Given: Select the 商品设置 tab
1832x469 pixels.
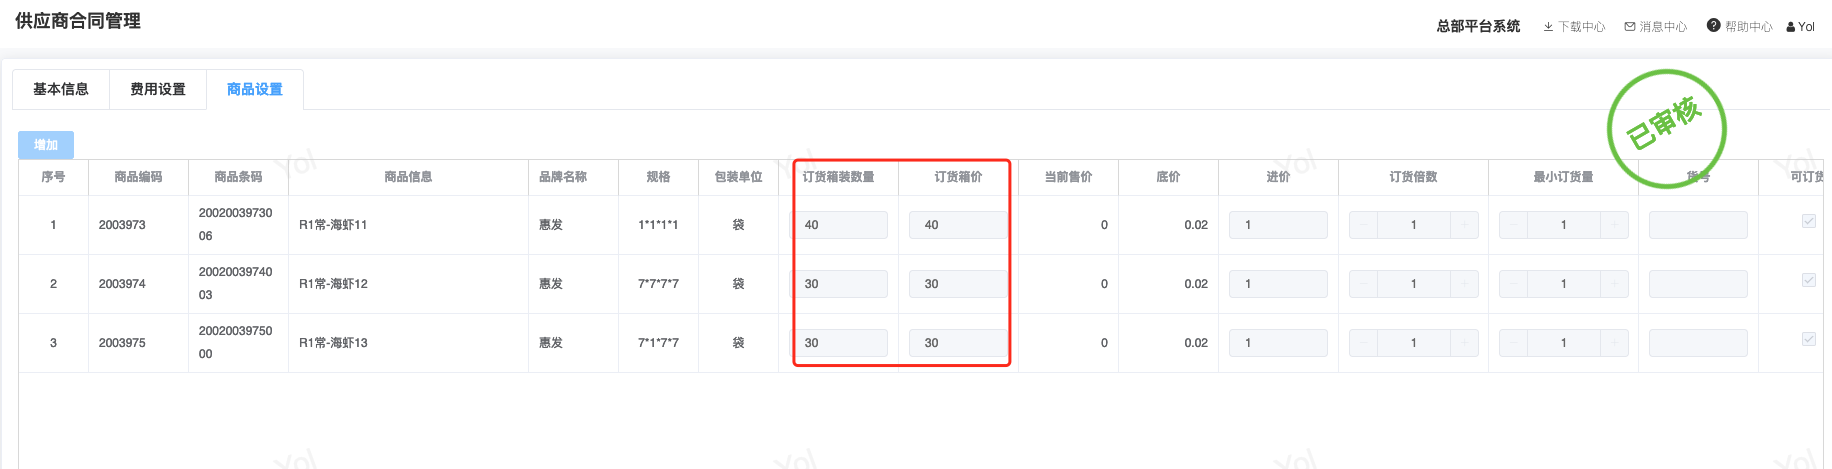Looking at the screenshot, I should click(255, 89).
